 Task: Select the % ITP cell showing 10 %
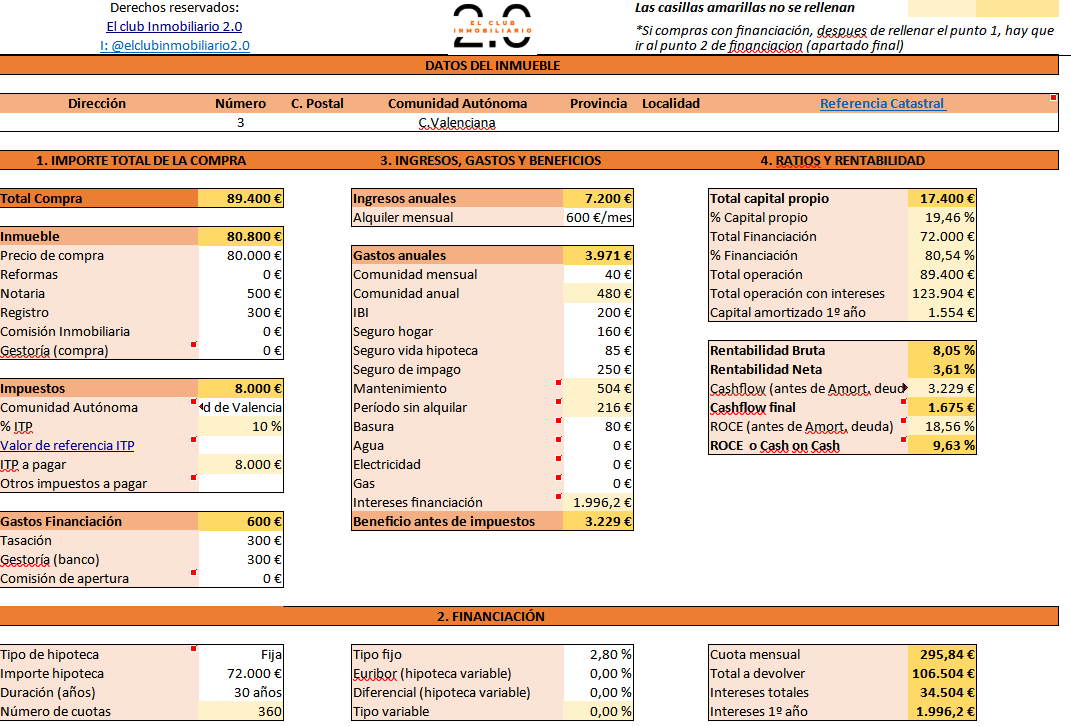click(240, 427)
